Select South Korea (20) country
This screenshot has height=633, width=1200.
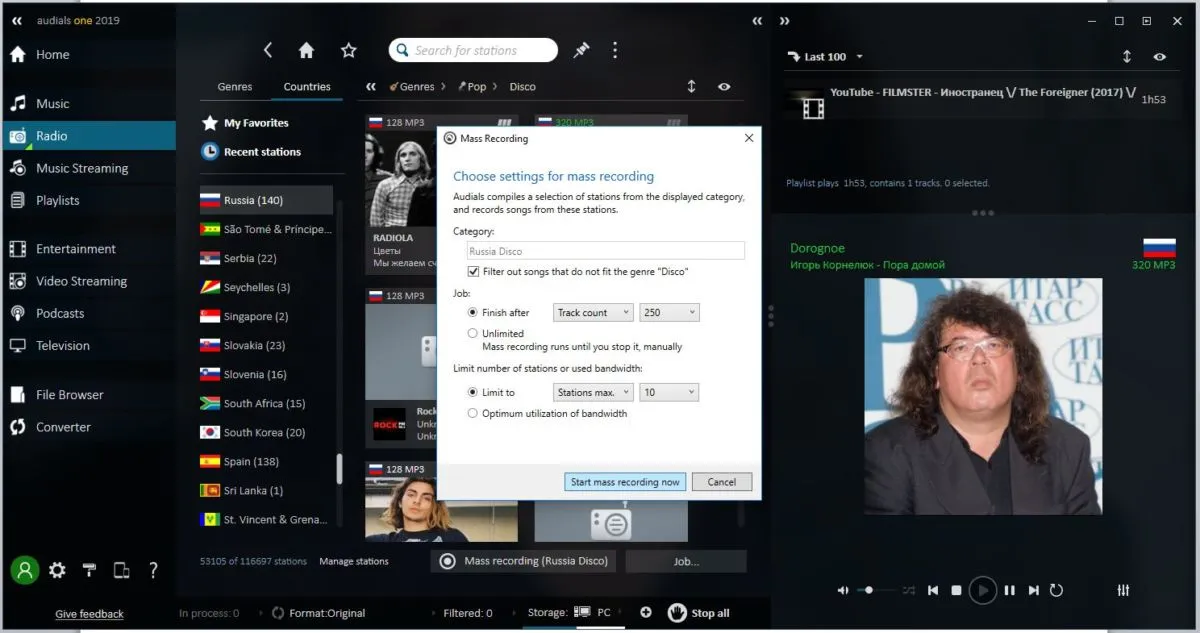pyautogui.click(x=266, y=433)
